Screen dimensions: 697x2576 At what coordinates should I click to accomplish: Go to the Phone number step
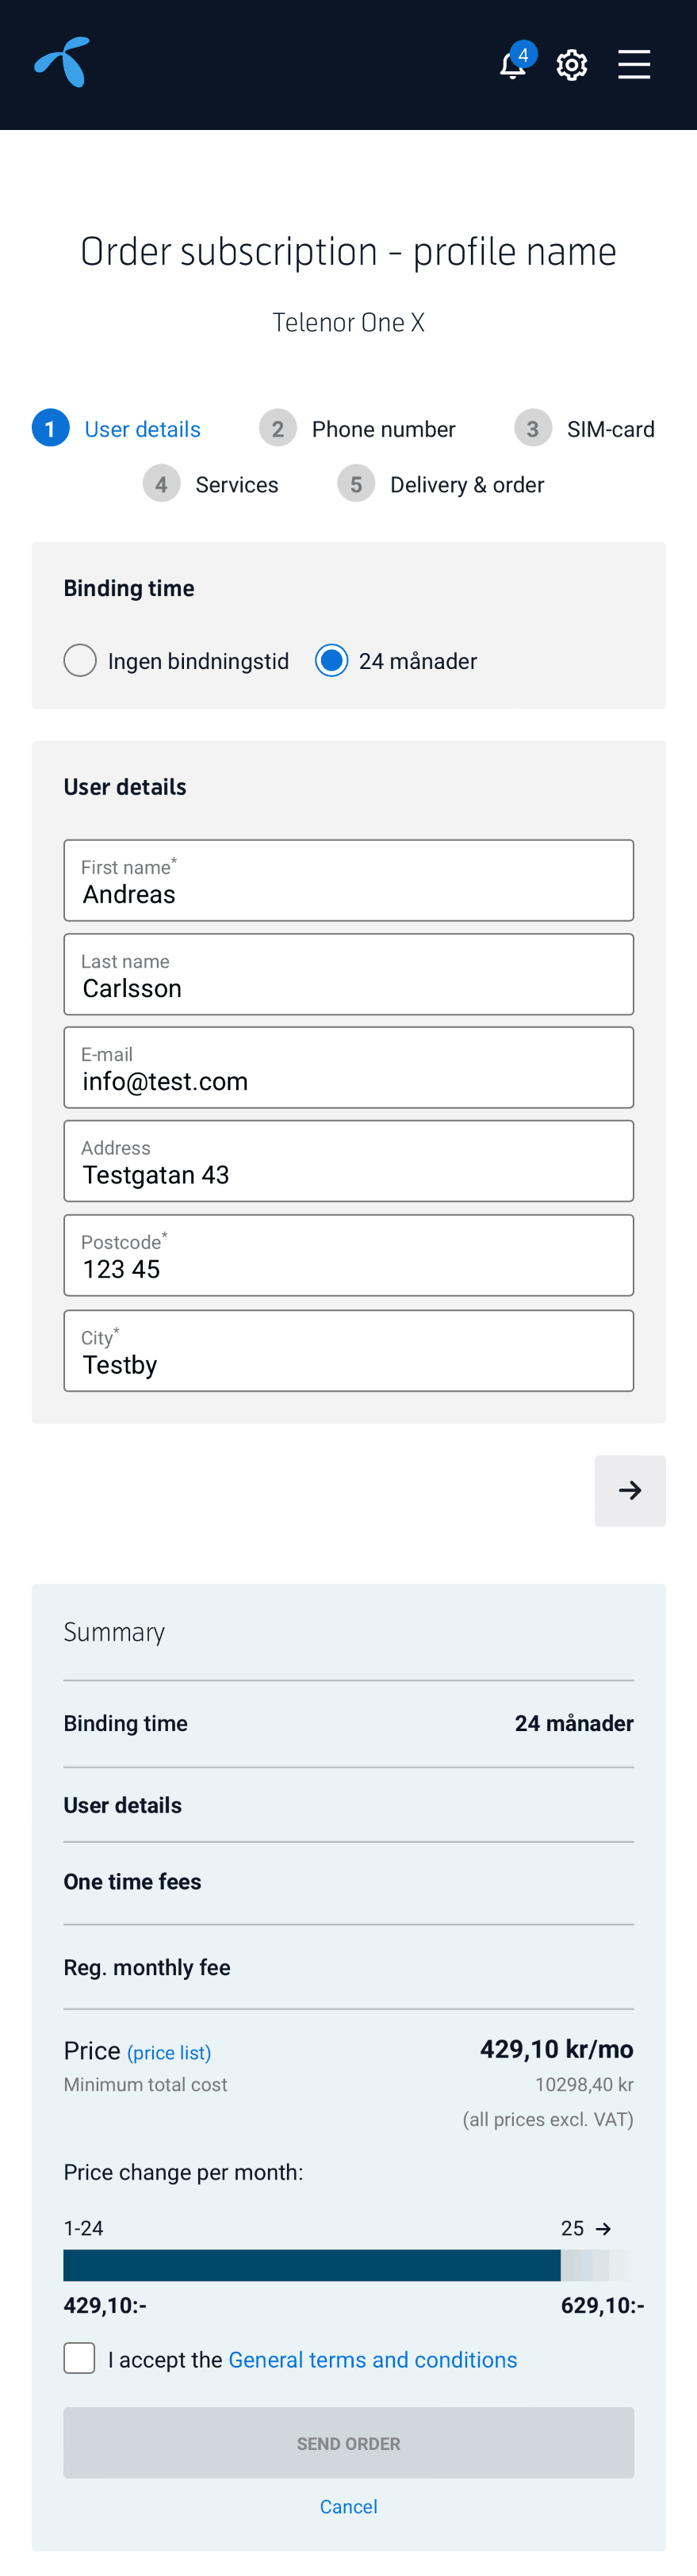[x=383, y=429]
